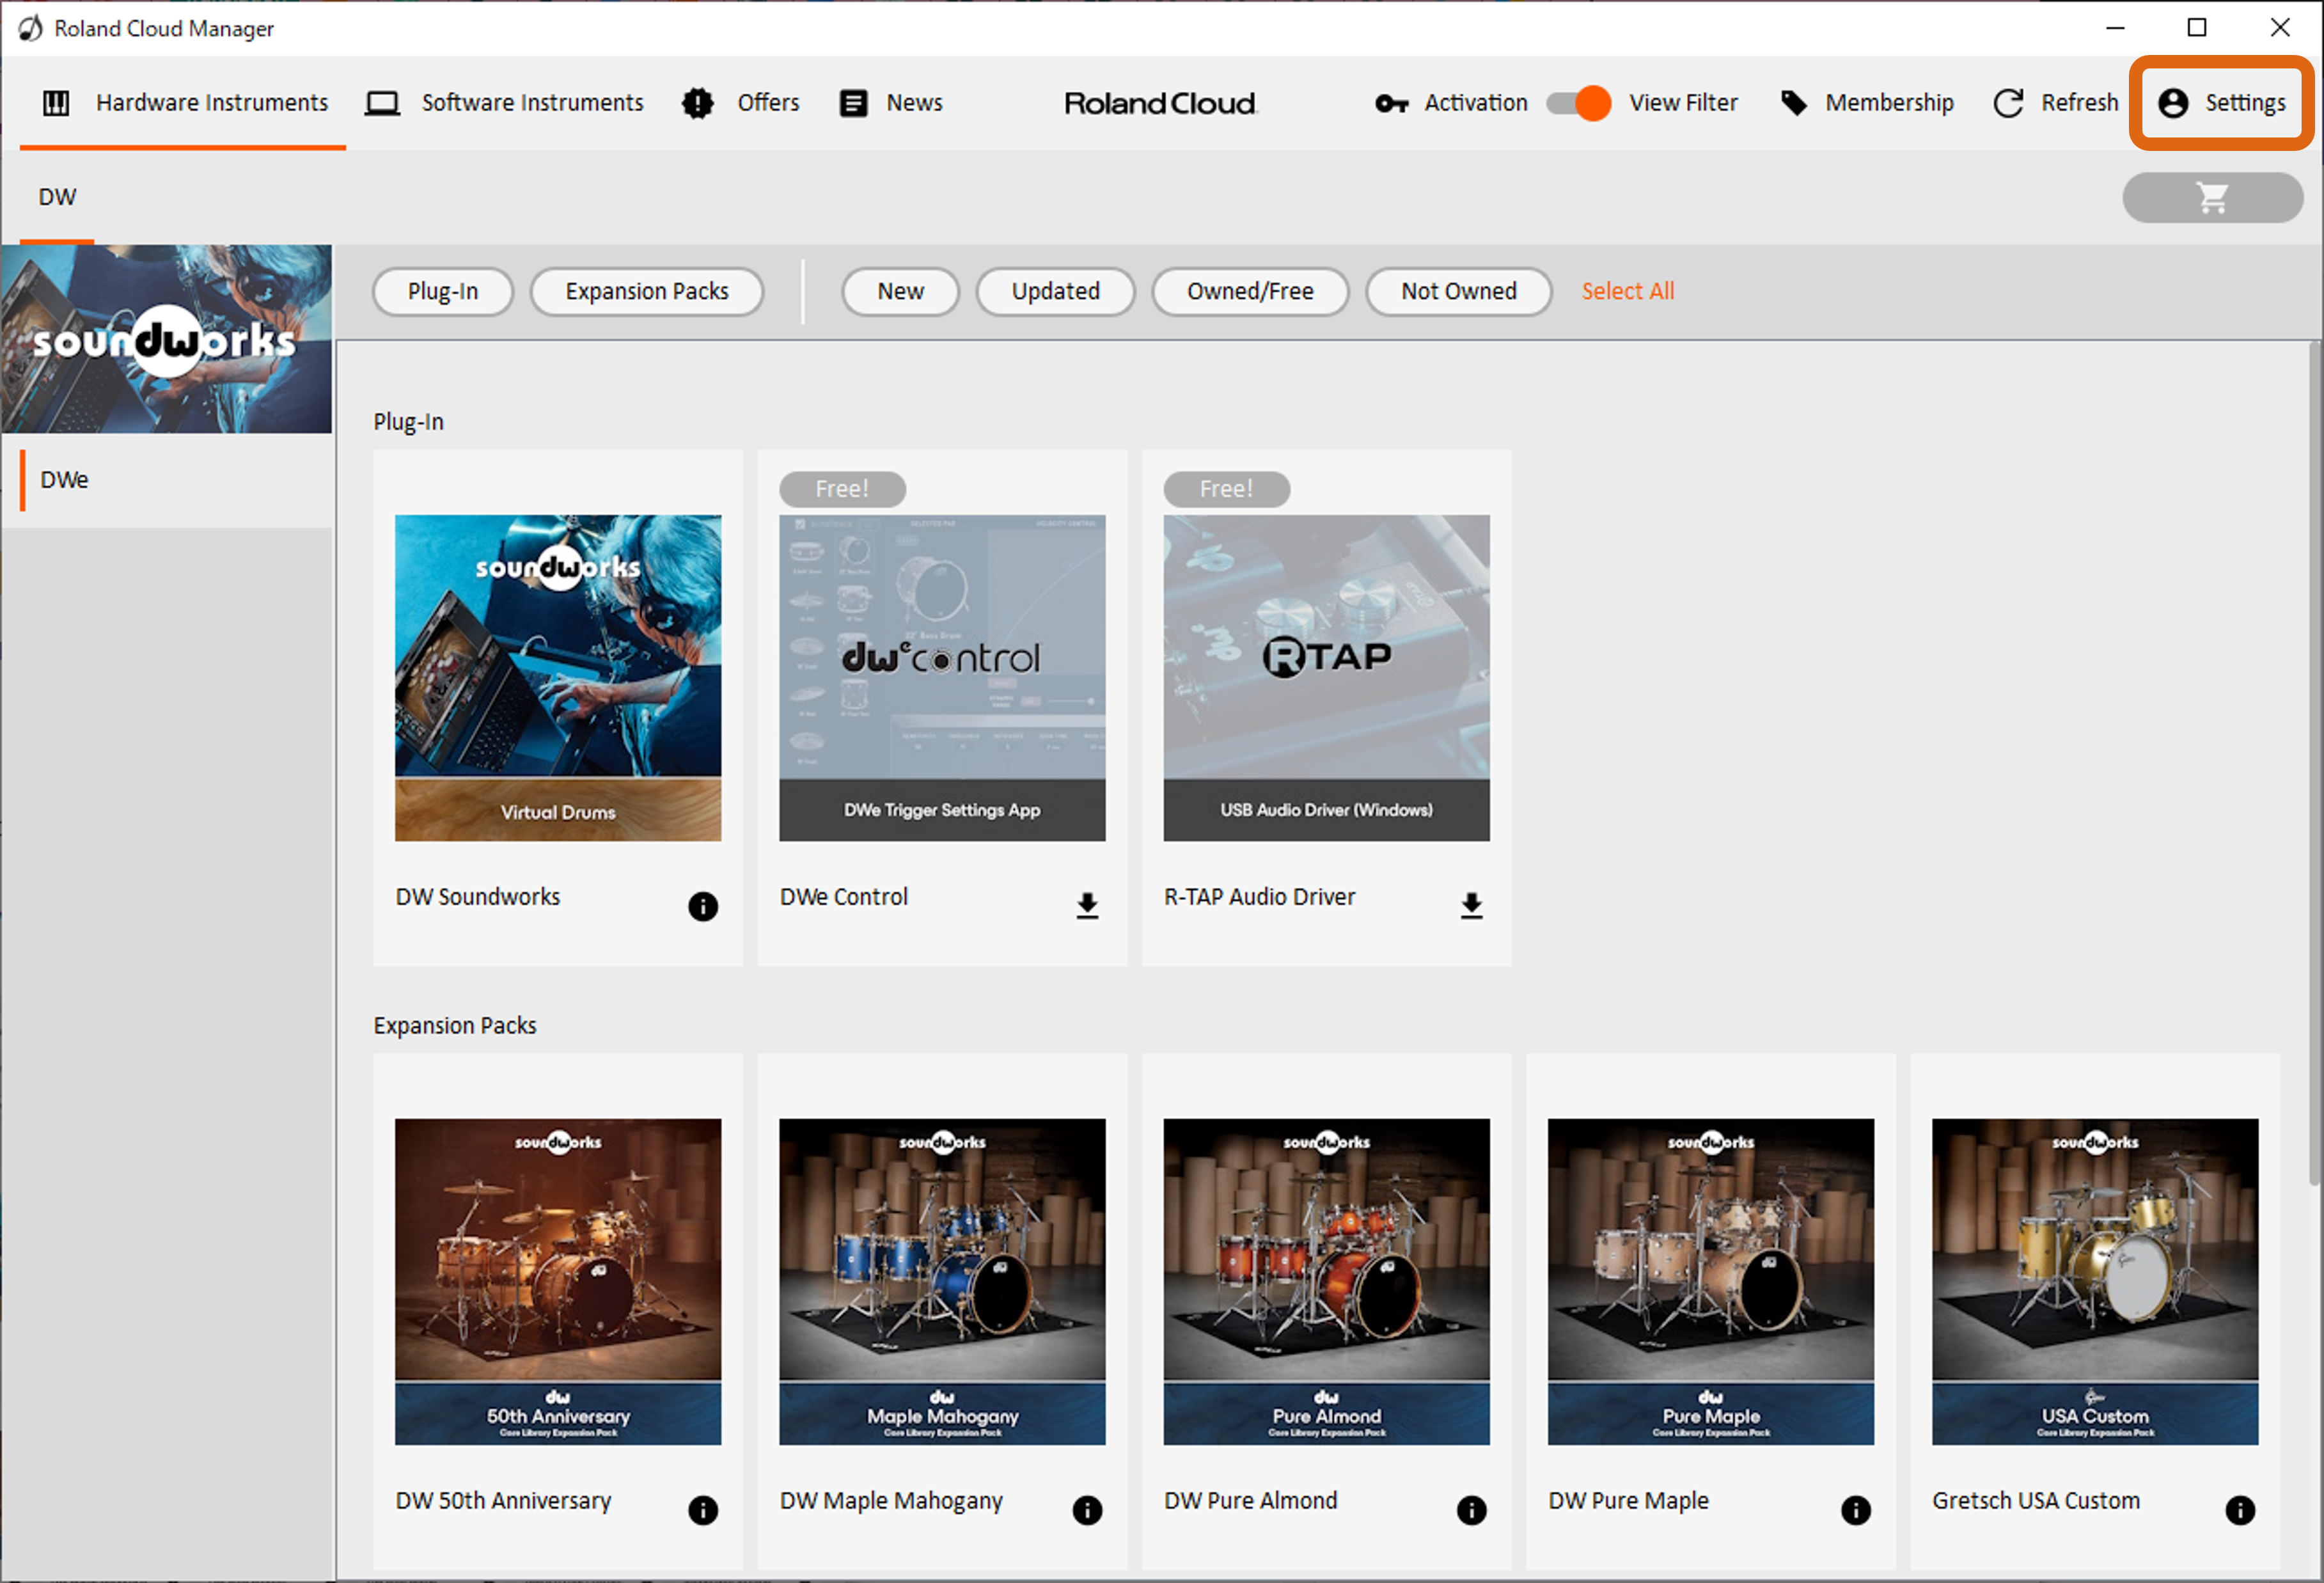Click the Activation key icon
The image size is (2324, 1583).
(1391, 103)
